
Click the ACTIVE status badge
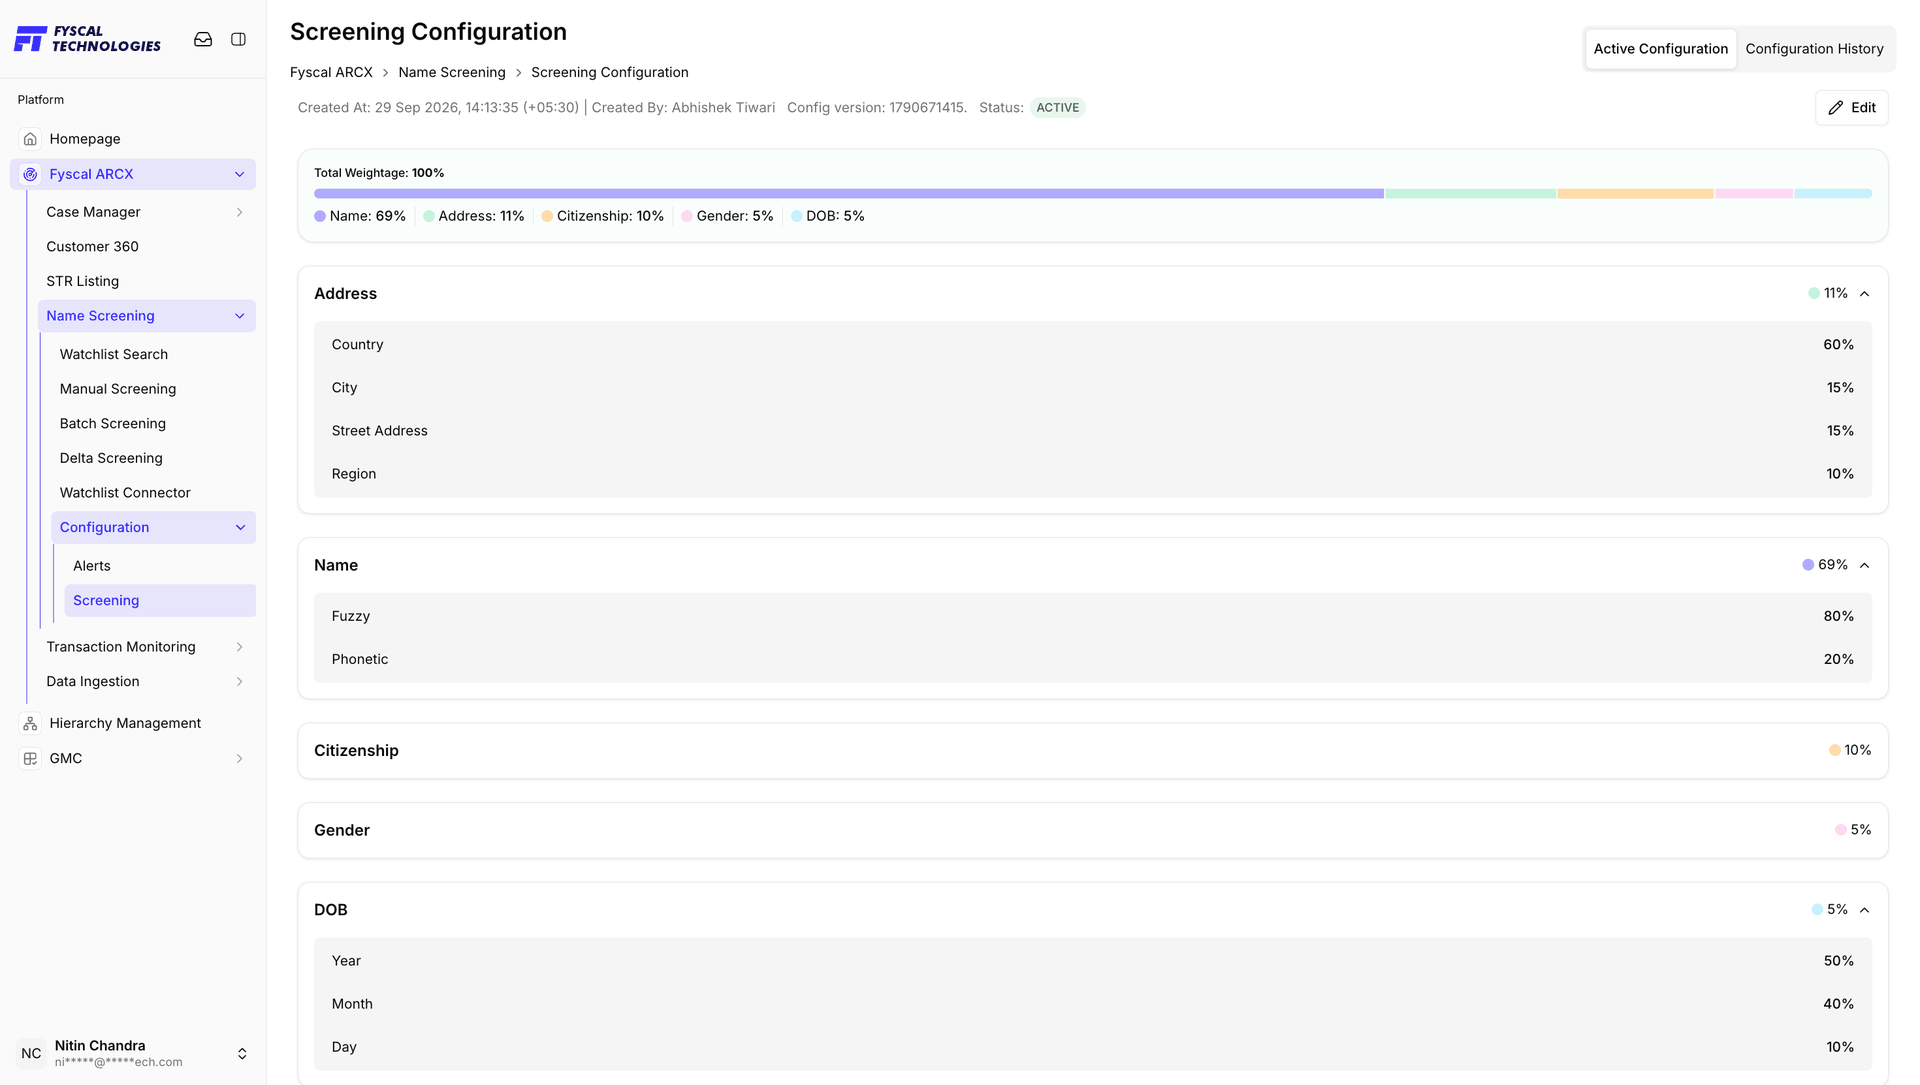tap(1057, 108)
